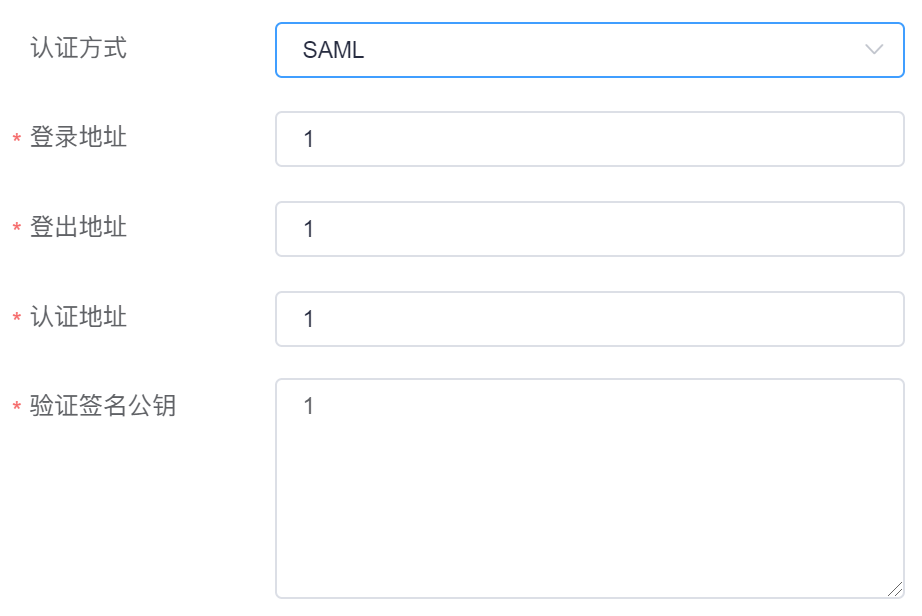922x616 pixels.
Task: Click the resize handle of the 验证签名公钥 textarea
Action: (896, 590)
